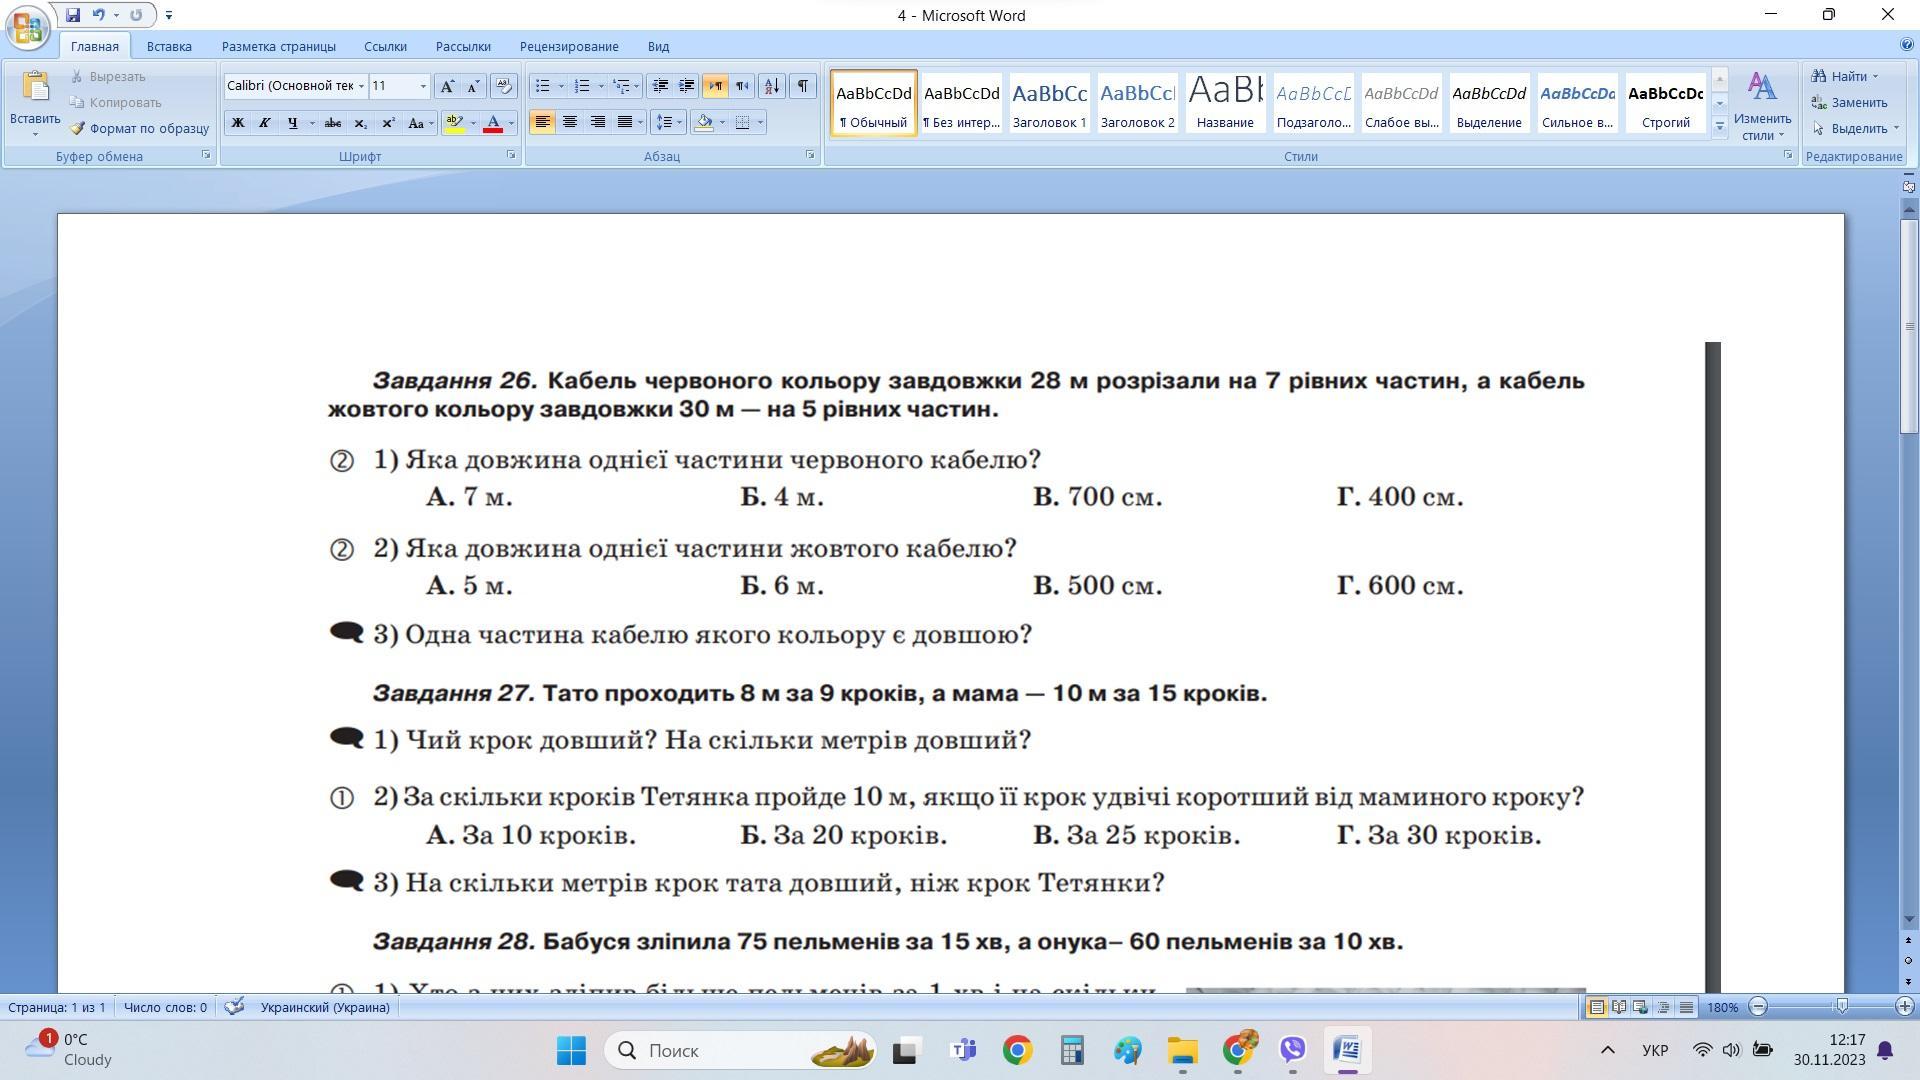Increase paragraph indent
1920x1080 pixels.
pos(687,86)
